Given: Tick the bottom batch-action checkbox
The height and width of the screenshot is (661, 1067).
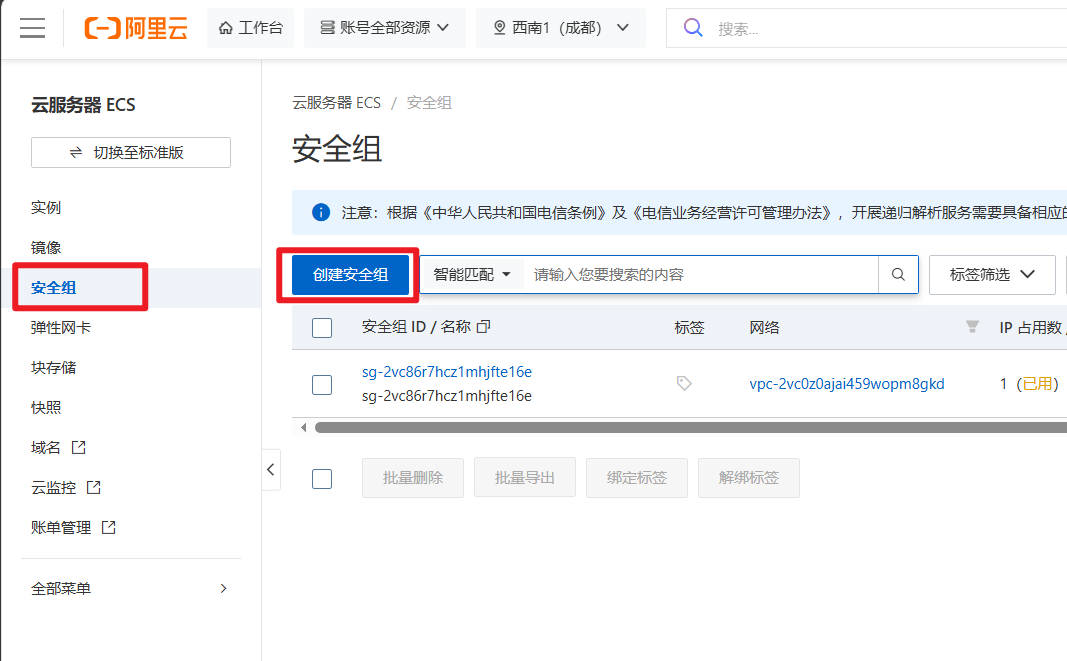Looking at the screenshot, I should point(322,478).
